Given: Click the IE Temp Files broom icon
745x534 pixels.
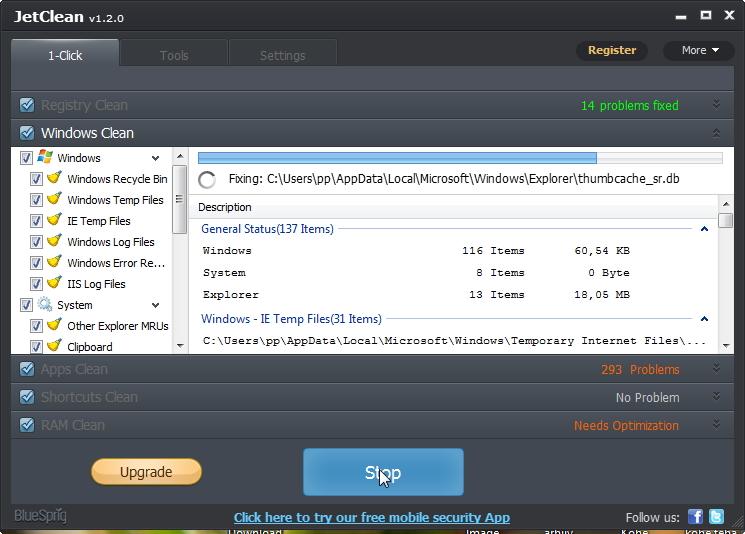Looking at the screenshot, I should (55, 221).
